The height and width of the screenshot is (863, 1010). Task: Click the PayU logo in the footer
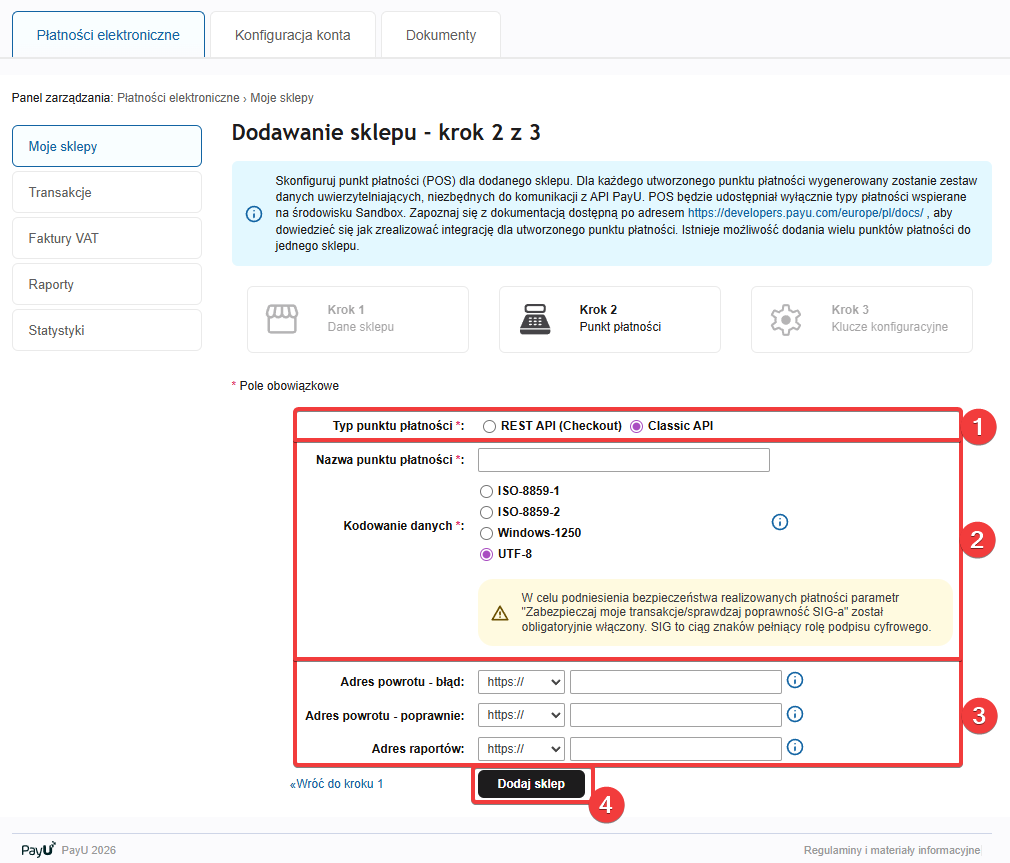click(38, 850)
